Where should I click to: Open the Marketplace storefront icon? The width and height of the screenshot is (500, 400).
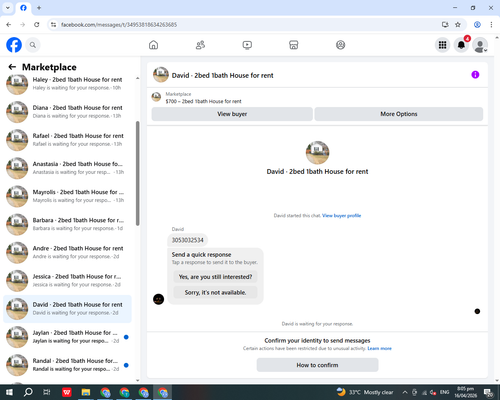pos(294,45)
